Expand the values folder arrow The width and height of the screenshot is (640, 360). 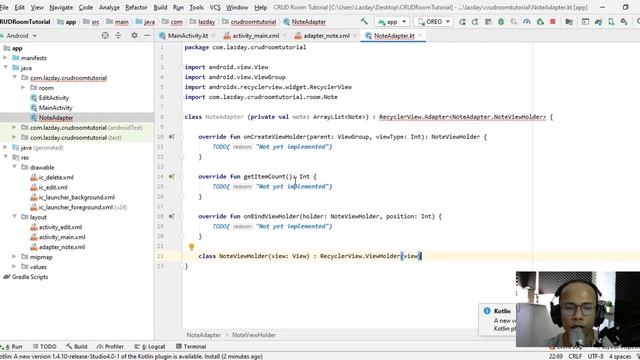pos(14,267)
